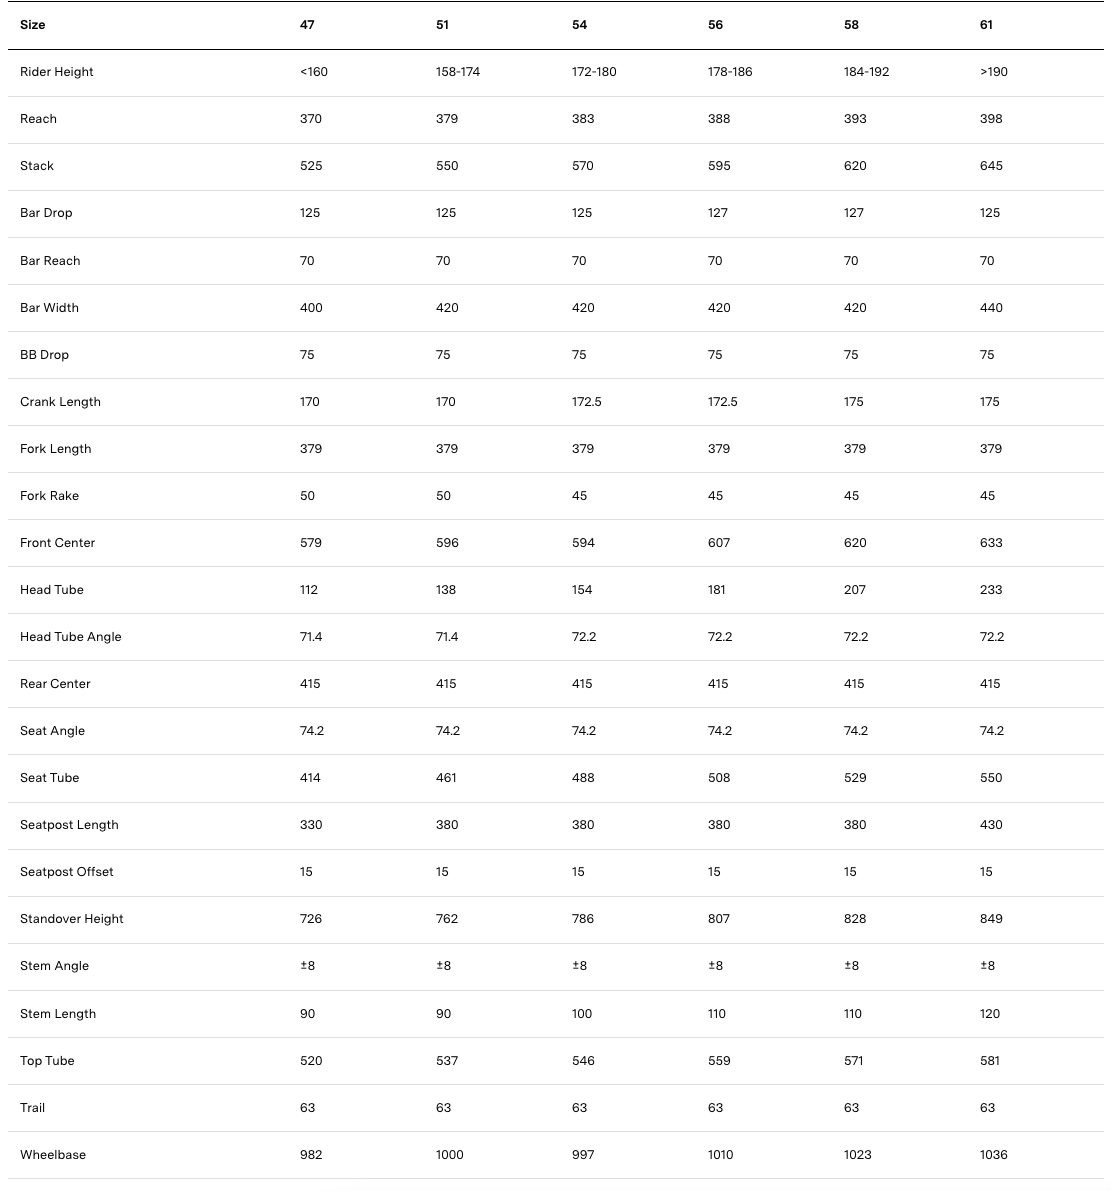Click the Wheelbase row label
Viewport: 1111px width, 1191px height.
pos(53,1155)
